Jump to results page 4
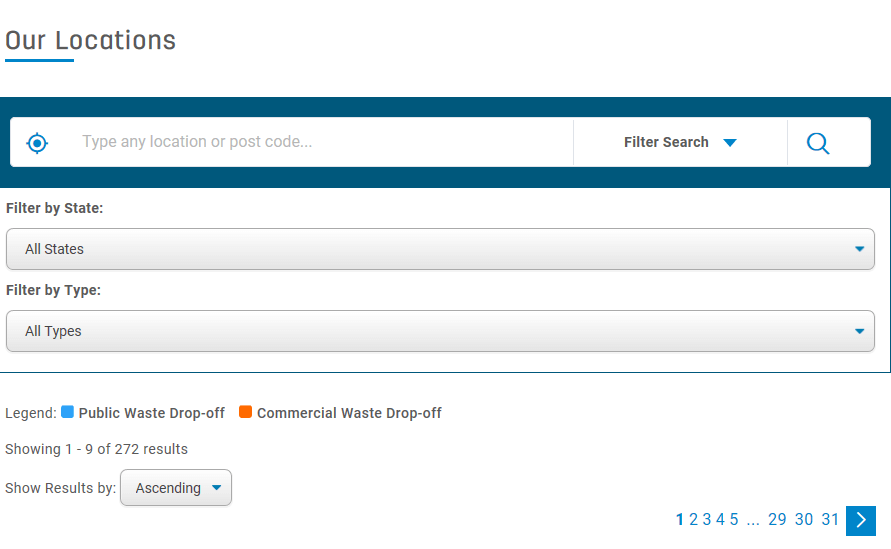The image size is (891, 549). coord(720,519)
